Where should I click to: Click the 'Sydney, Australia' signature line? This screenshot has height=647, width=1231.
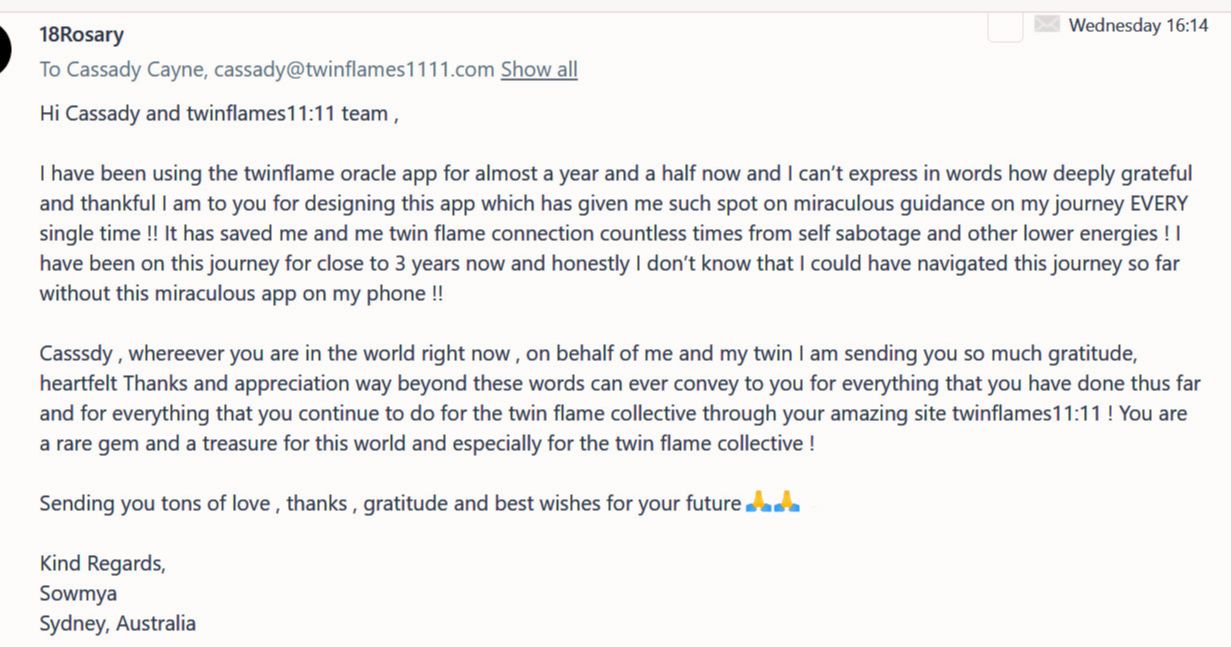click(x=117, y=623)
